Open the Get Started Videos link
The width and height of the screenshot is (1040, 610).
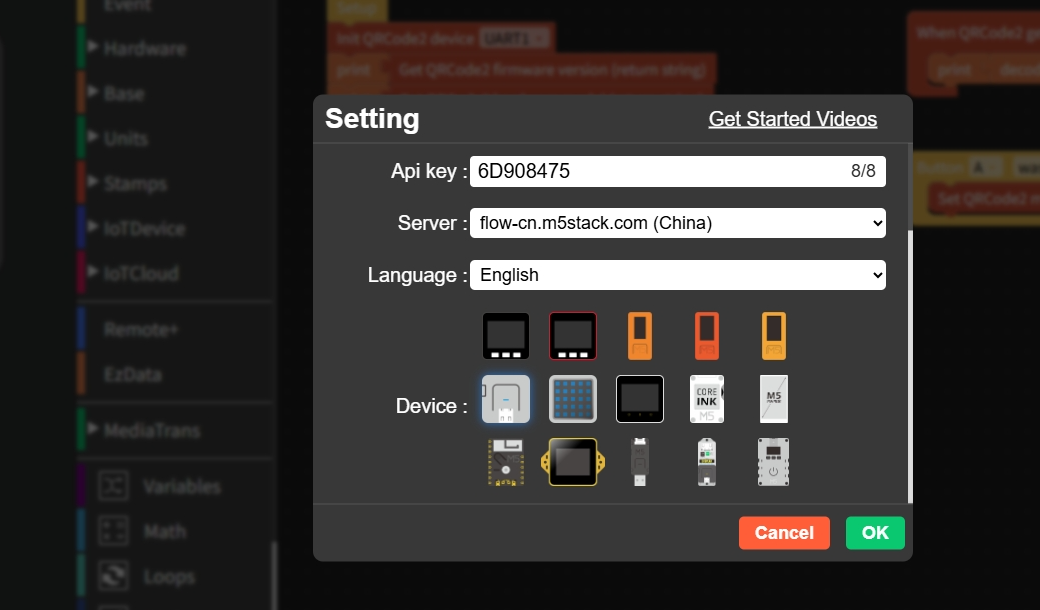click(x=792, y=119)
